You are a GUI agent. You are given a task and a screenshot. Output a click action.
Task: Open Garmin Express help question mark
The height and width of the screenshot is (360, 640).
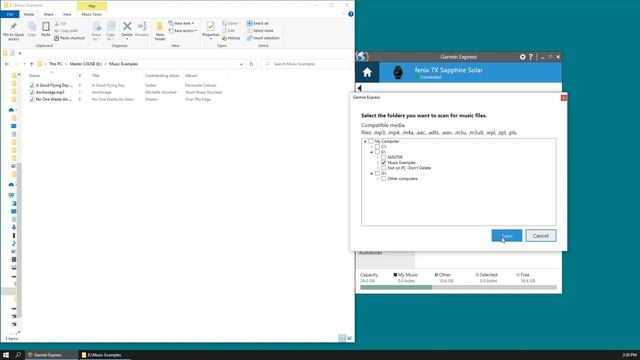pyautogui.click(x=531, y=57)
